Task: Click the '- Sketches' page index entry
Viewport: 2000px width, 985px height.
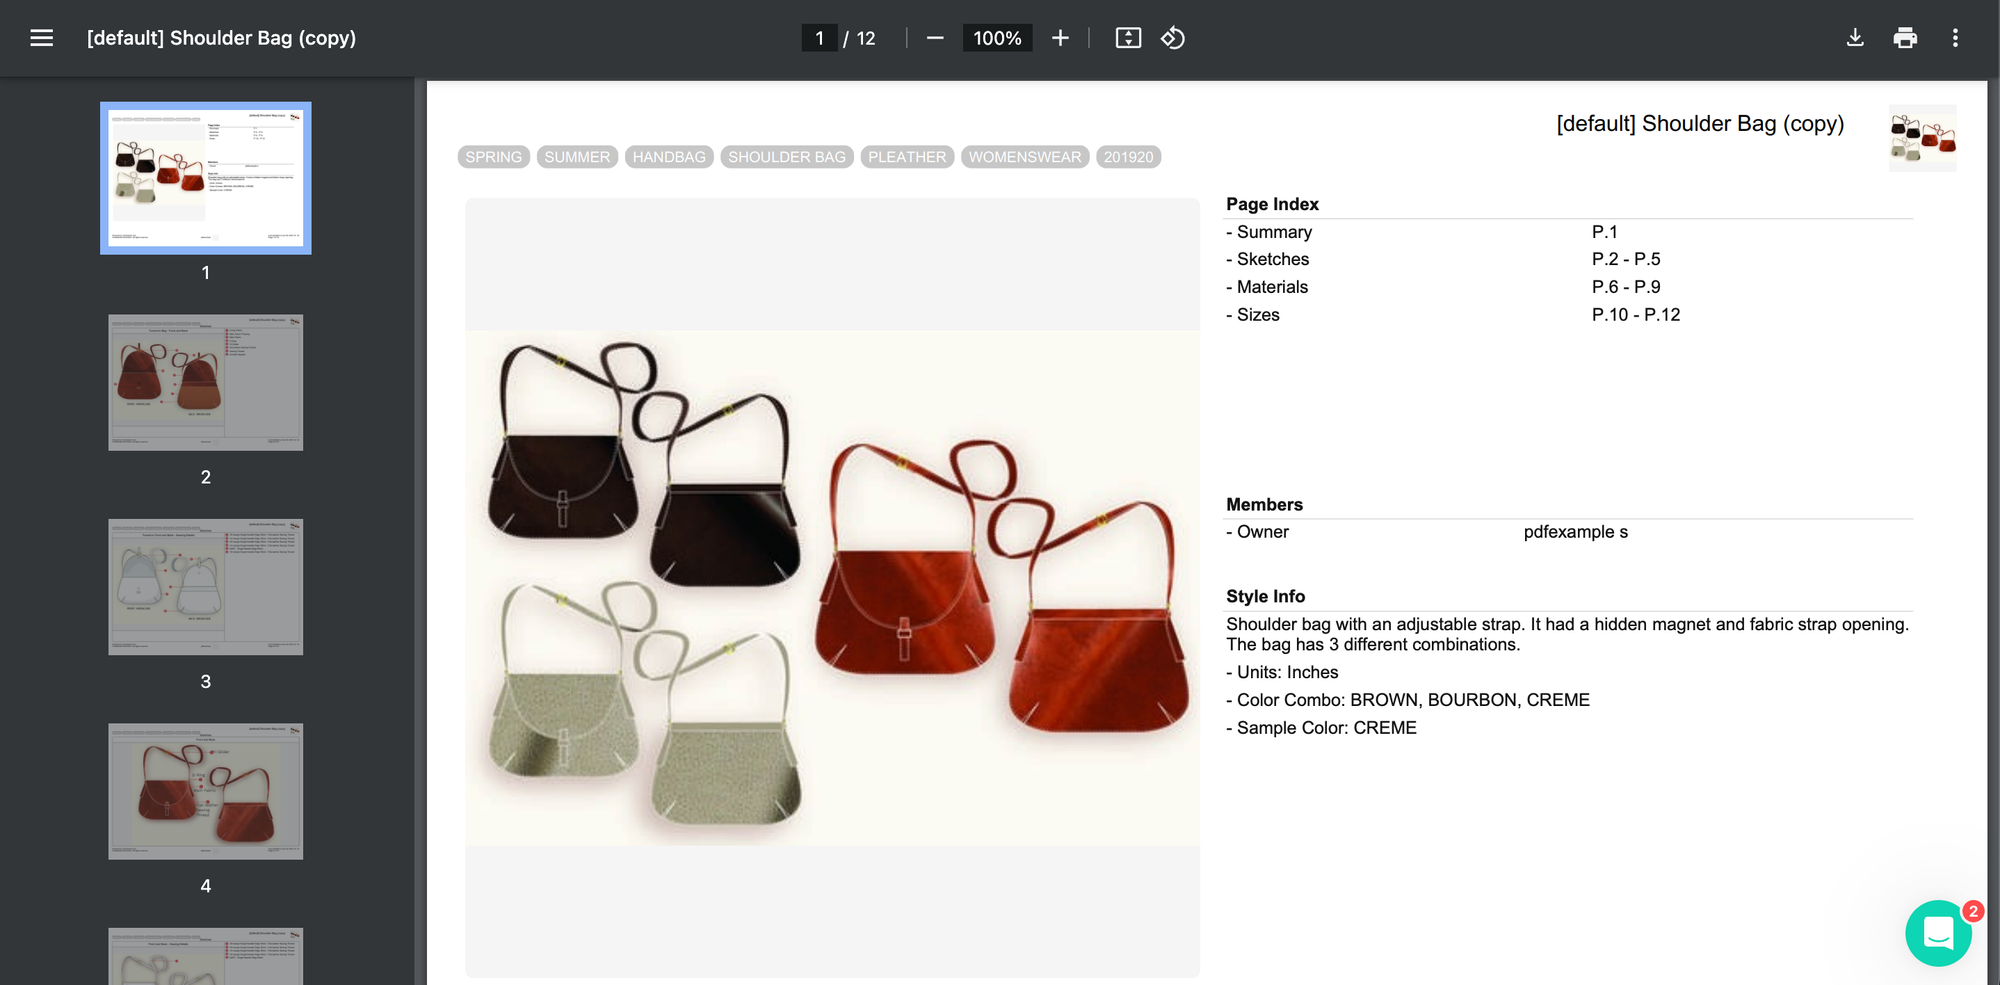Action: 1268,259
